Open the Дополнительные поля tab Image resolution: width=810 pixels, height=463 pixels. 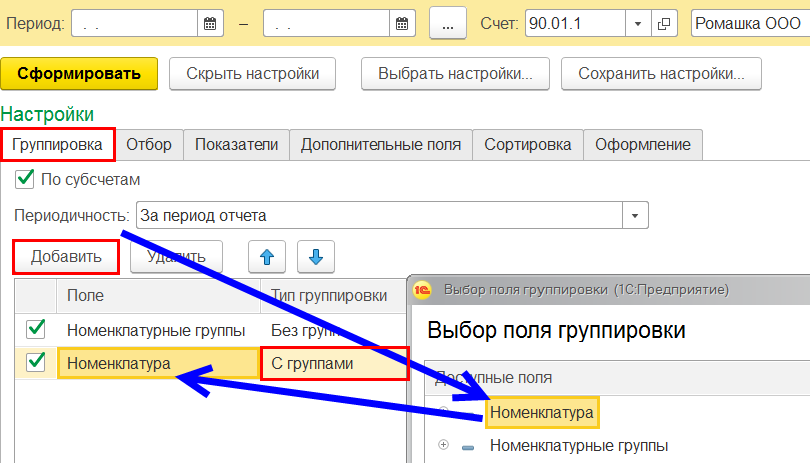(x=380, y=144)
